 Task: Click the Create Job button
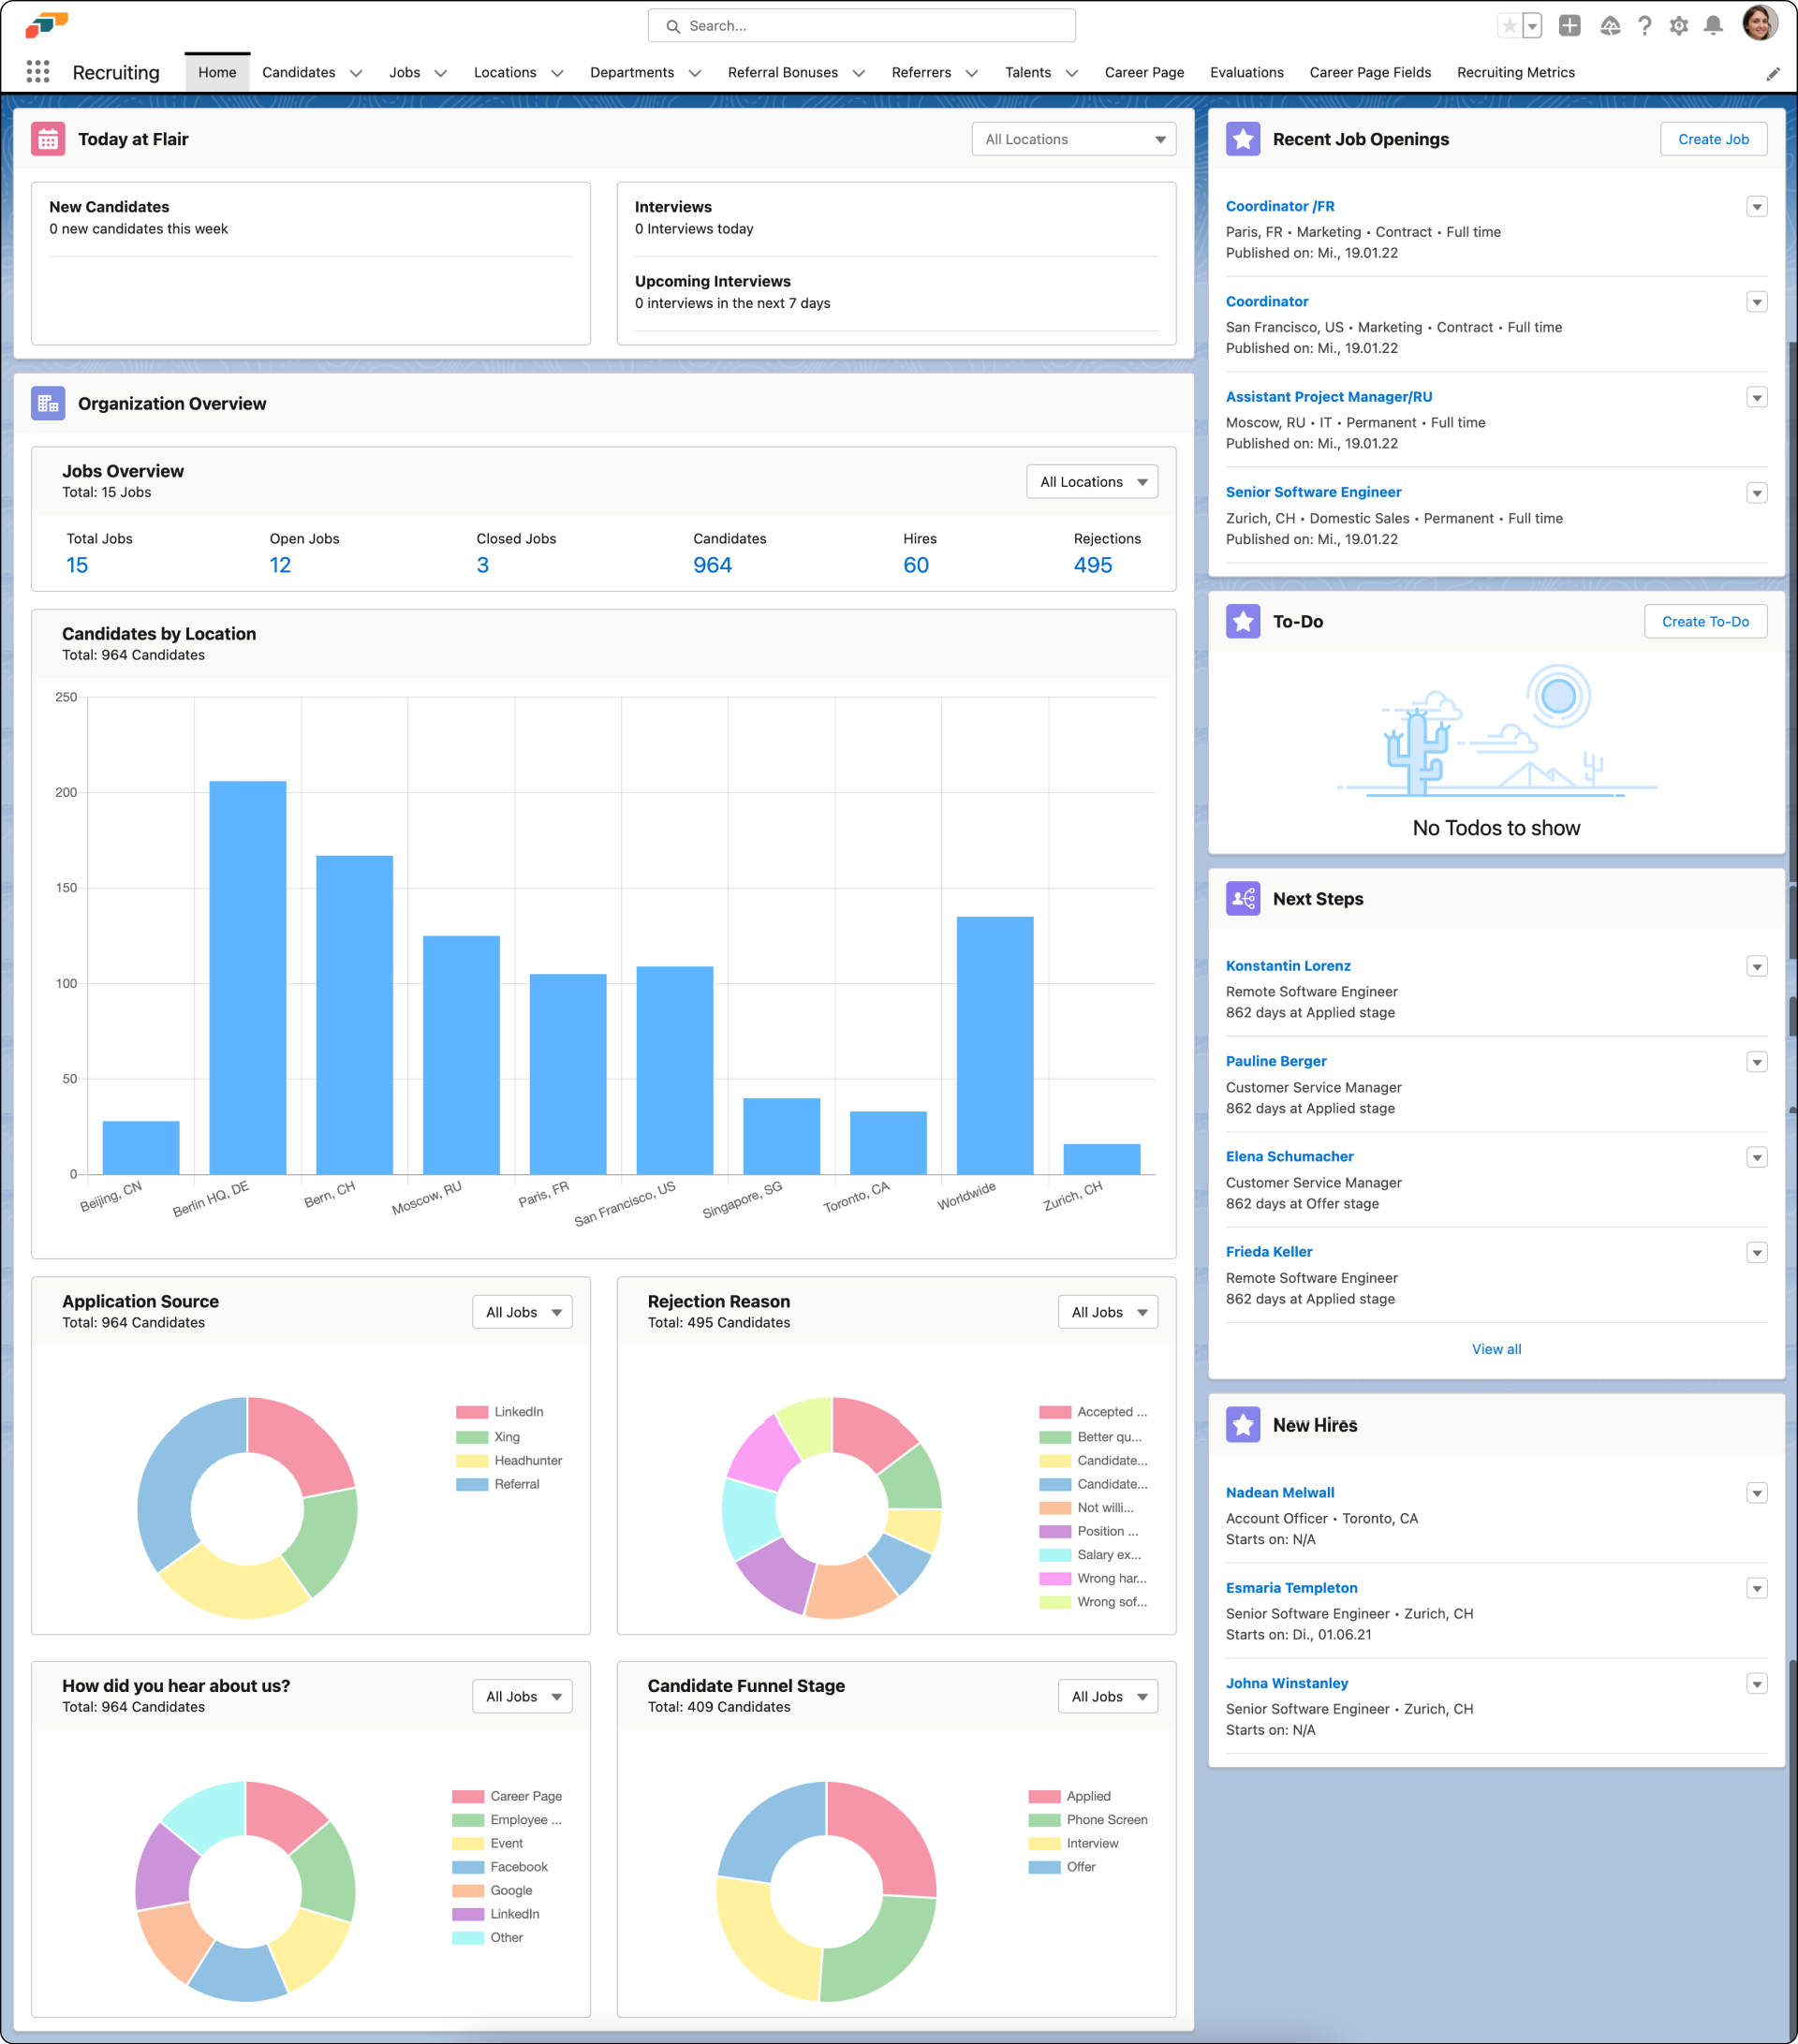(x=1713, y=139)
